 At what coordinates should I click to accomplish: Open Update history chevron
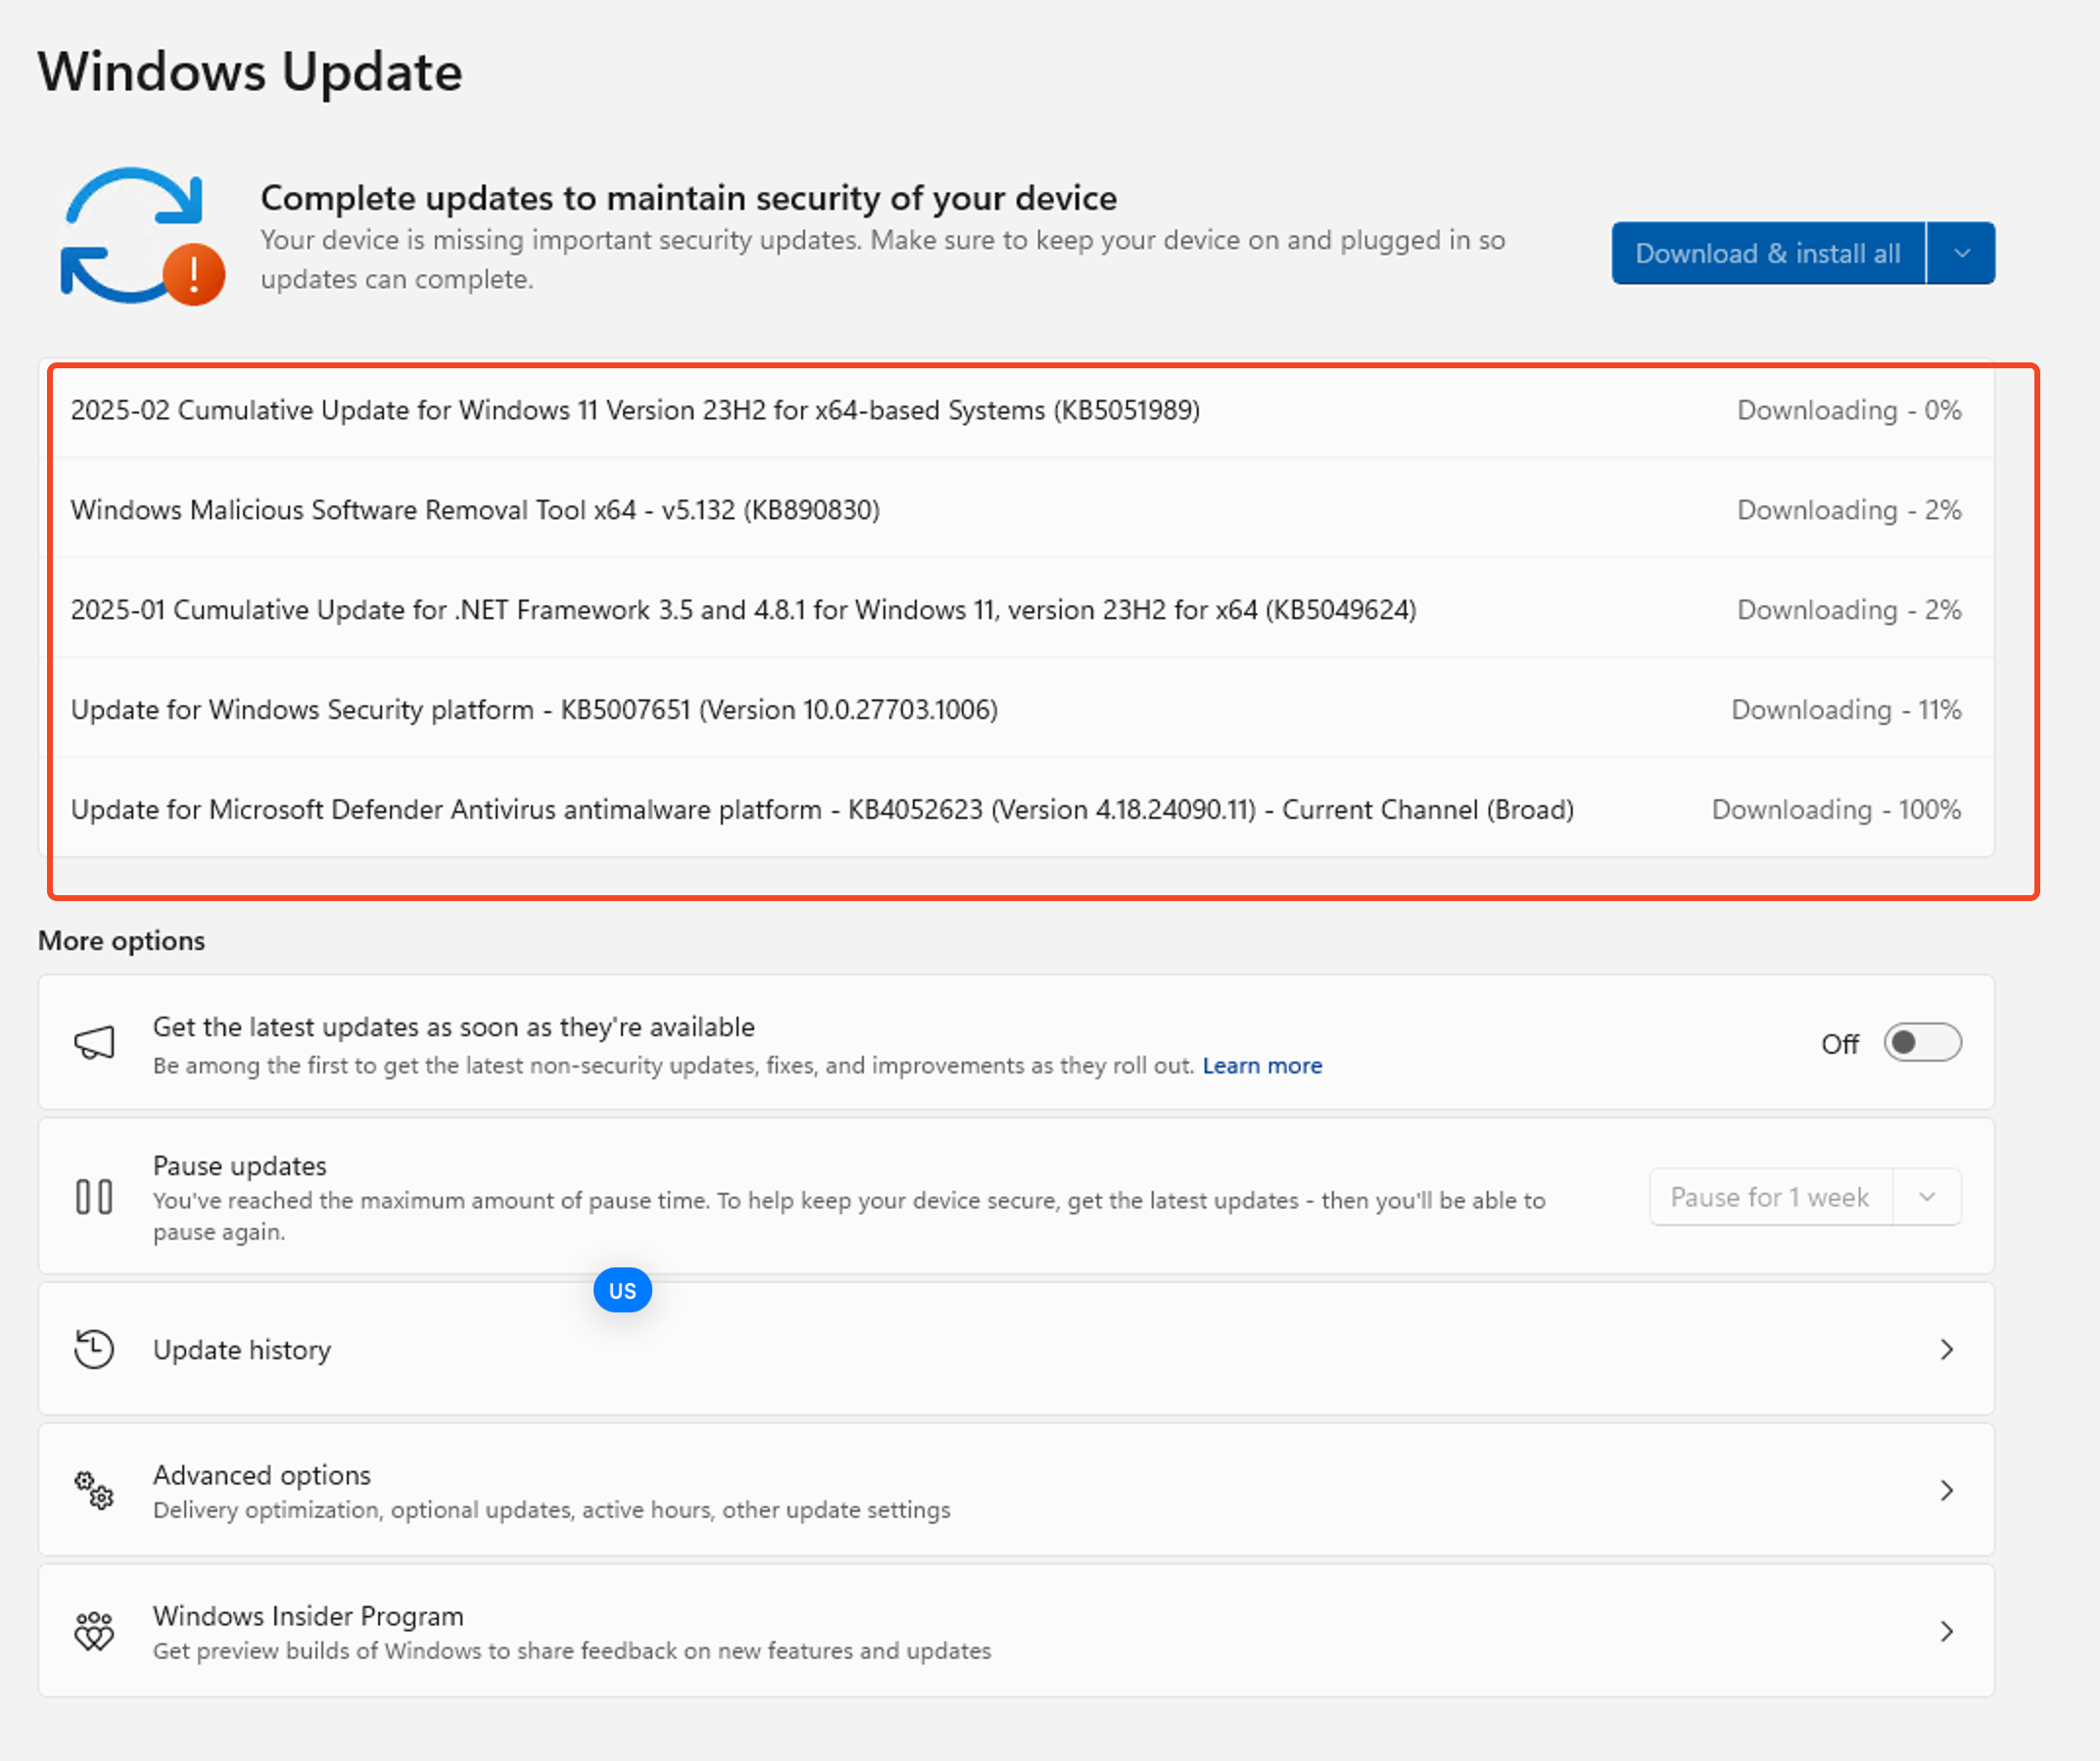pyautogui.click(x=1946, y=1349)
